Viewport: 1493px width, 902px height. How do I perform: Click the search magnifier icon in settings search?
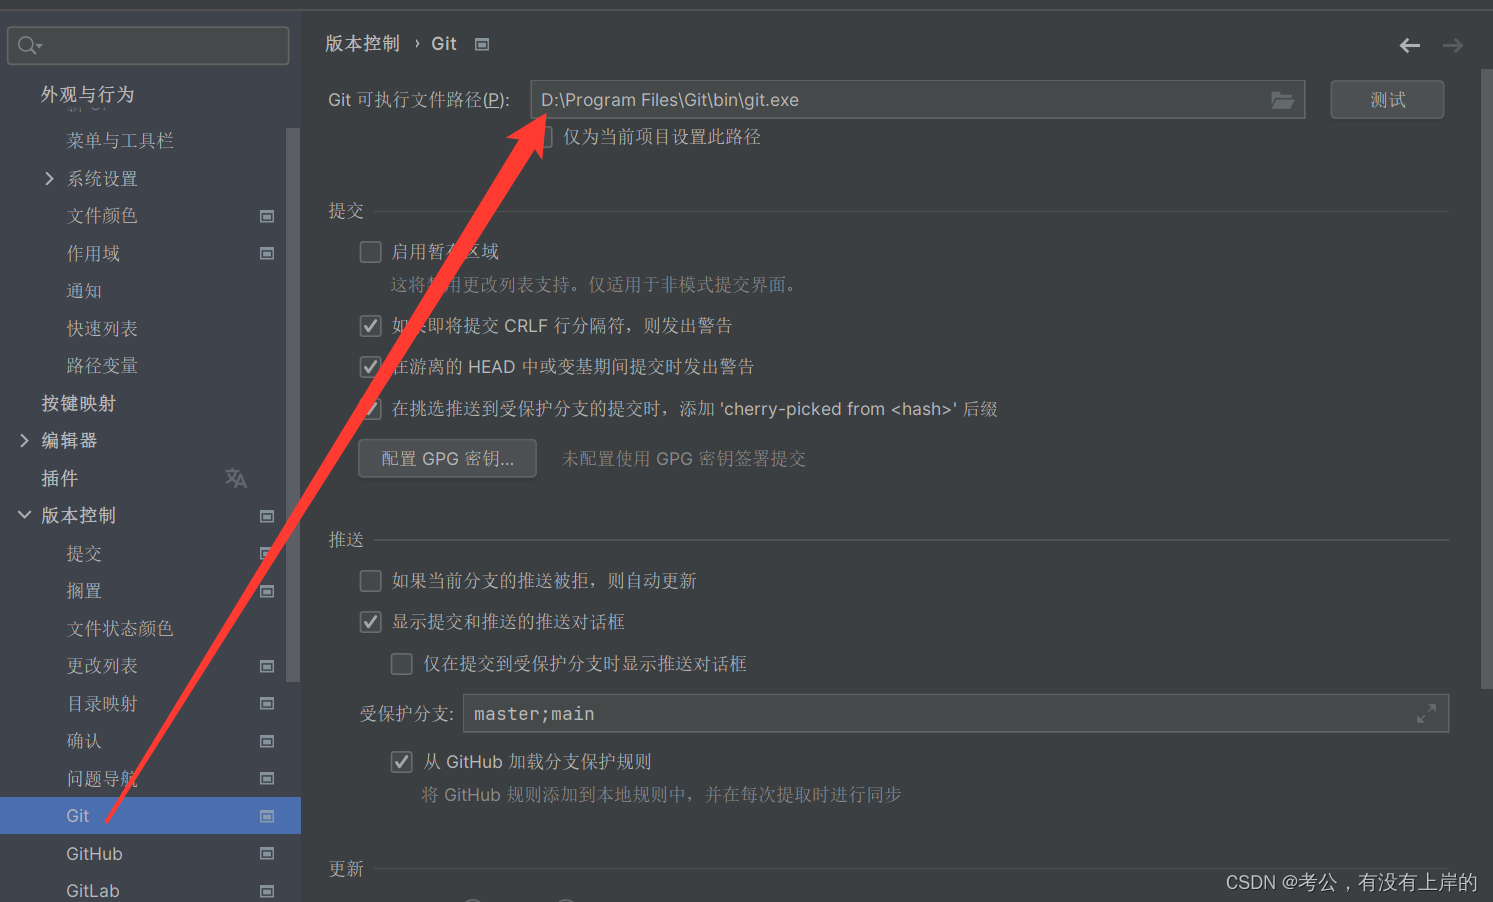coord(29,45)
